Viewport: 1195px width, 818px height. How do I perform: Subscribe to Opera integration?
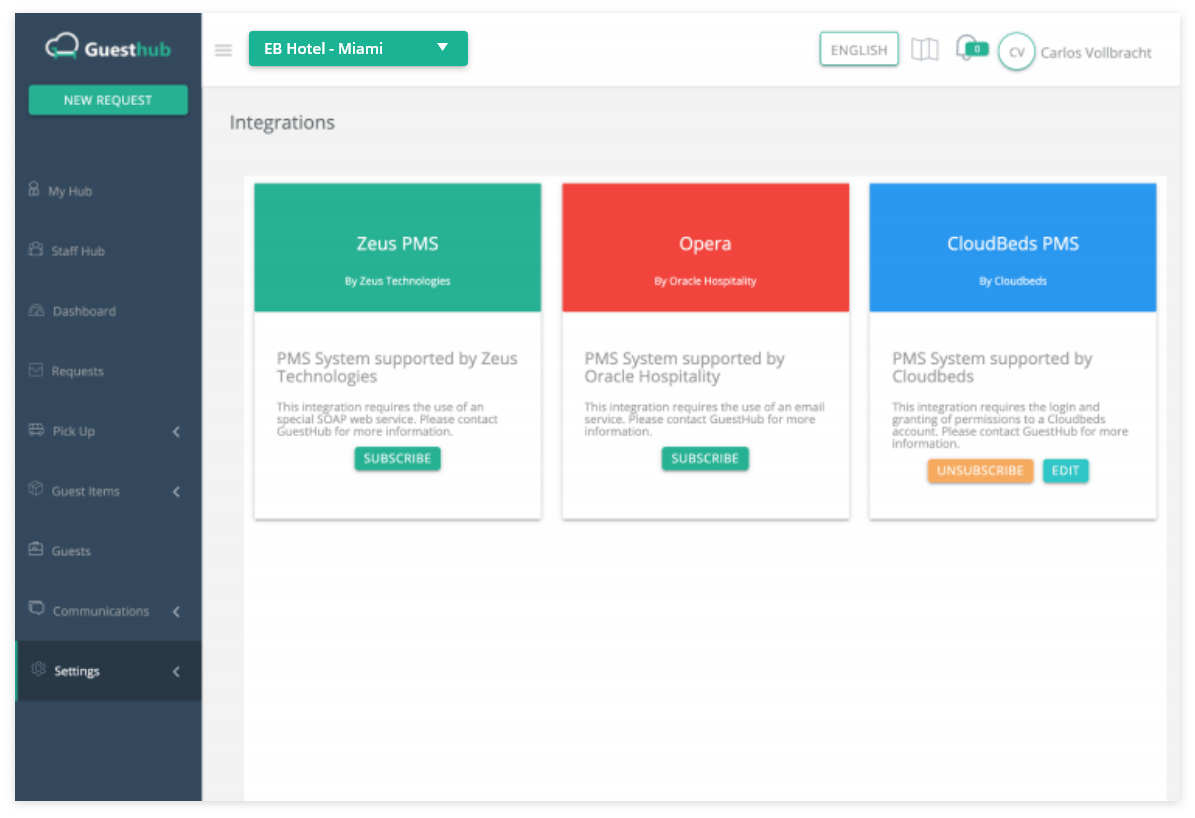pos(705,458)
